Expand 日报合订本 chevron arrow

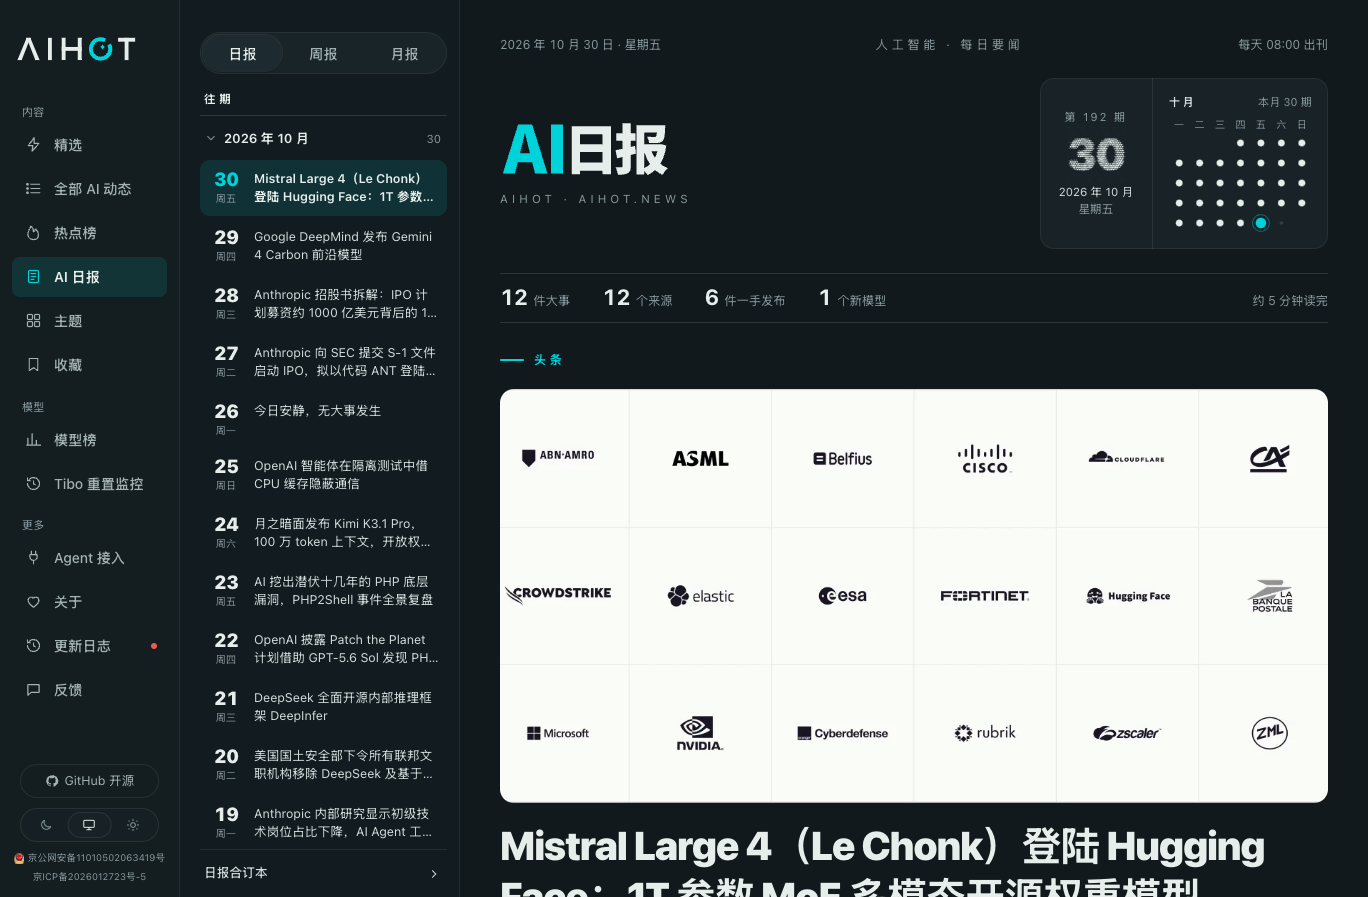coord(434,873)
